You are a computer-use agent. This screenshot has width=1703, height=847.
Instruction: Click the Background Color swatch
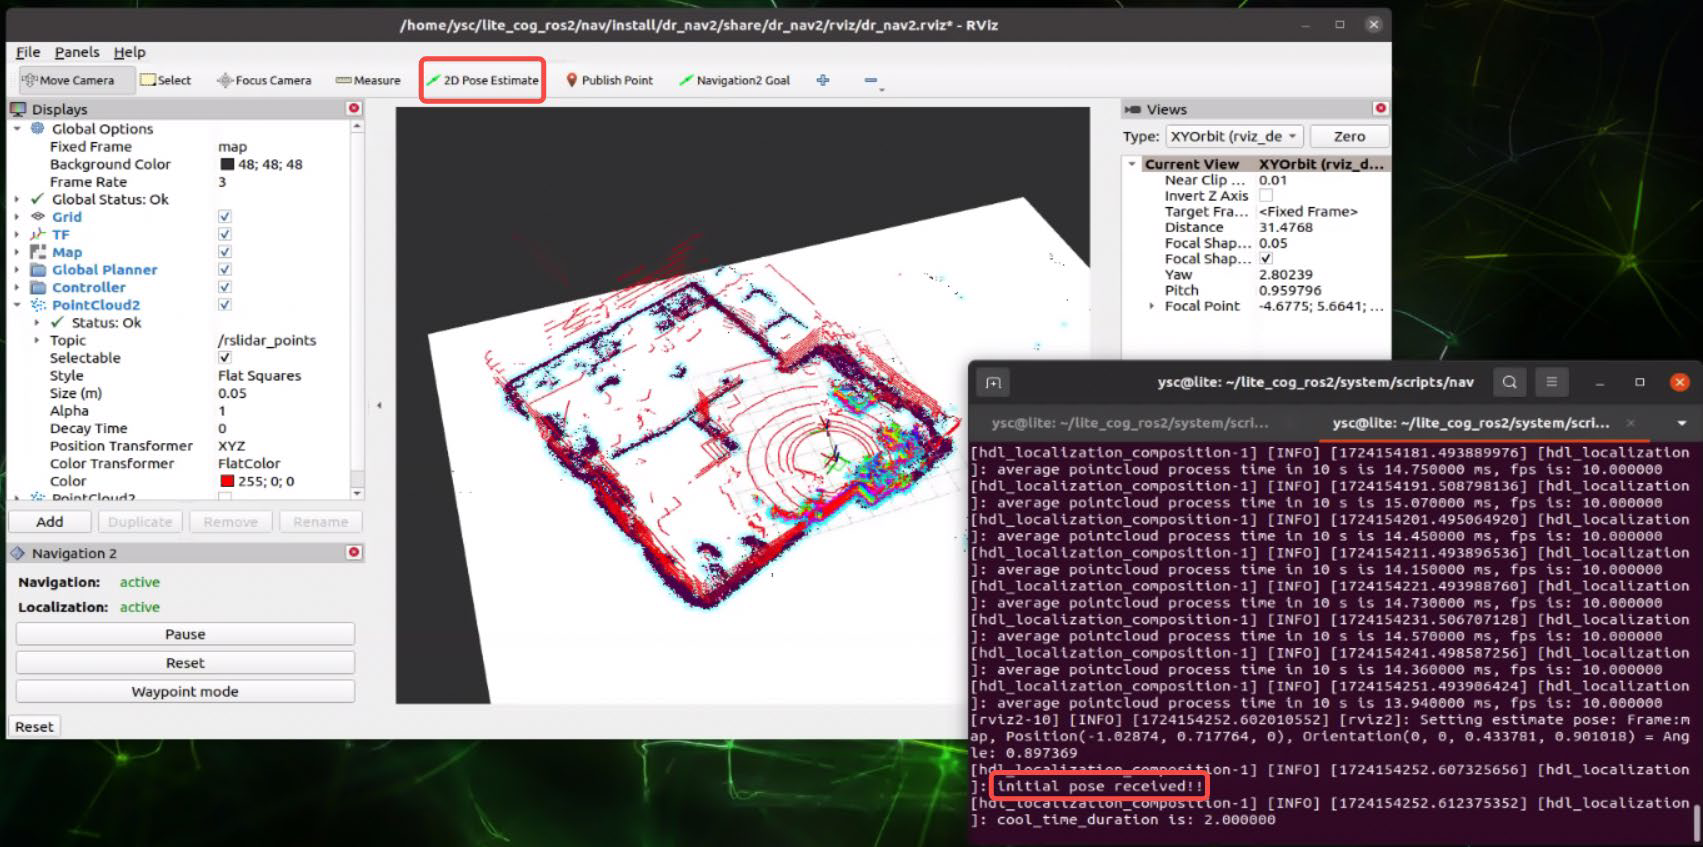pyautogui.click(x=227, y=164)
